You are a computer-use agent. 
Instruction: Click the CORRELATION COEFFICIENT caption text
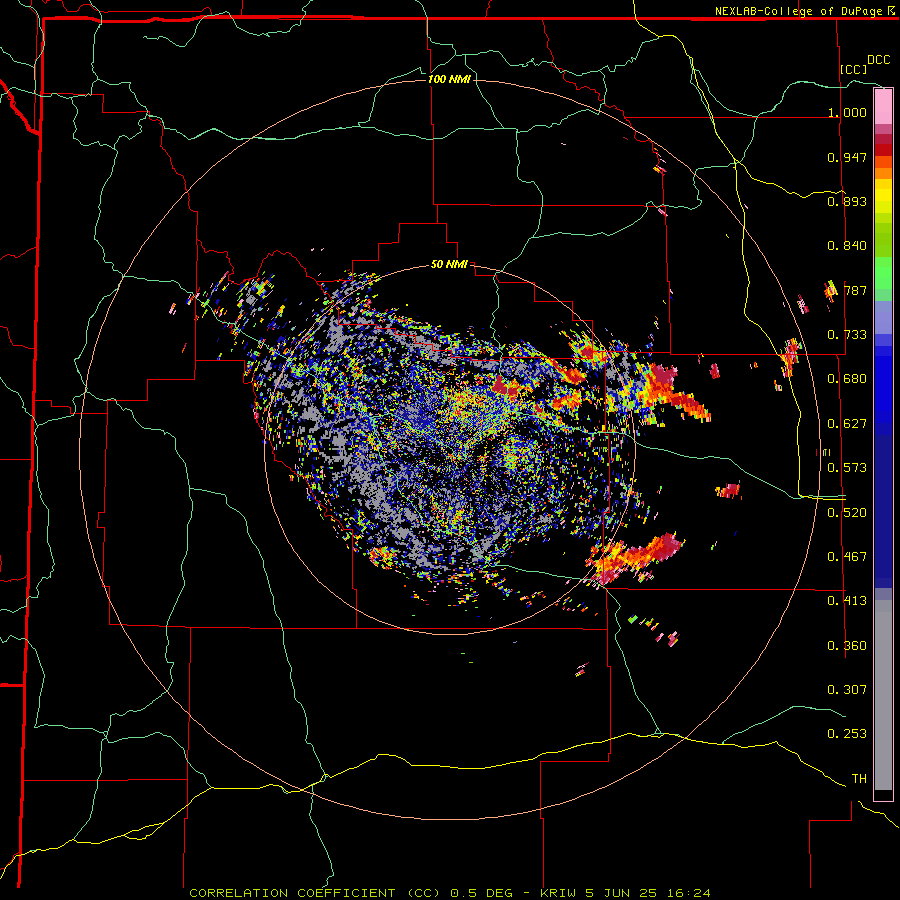tap(292, 893)
